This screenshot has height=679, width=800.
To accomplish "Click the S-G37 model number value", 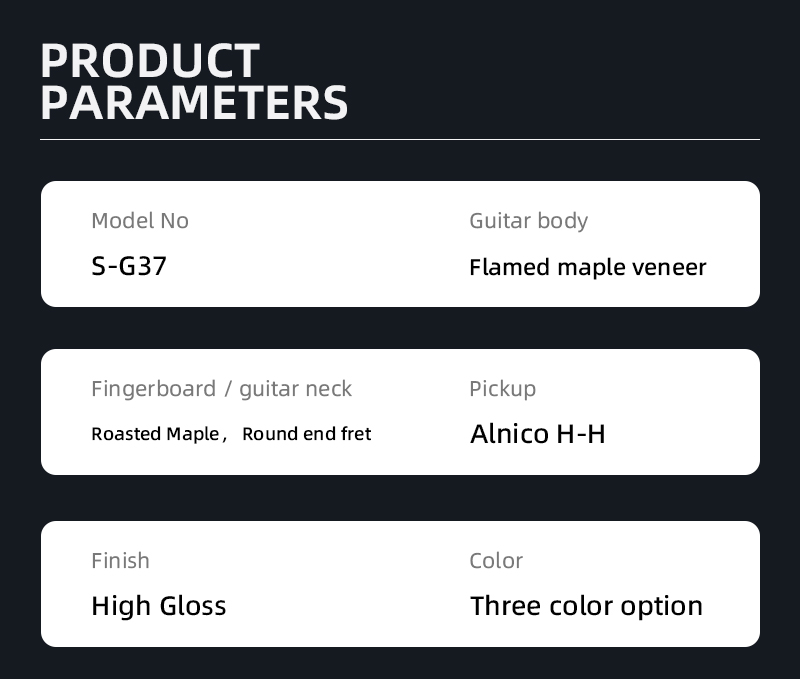I will tap(129, 267).
